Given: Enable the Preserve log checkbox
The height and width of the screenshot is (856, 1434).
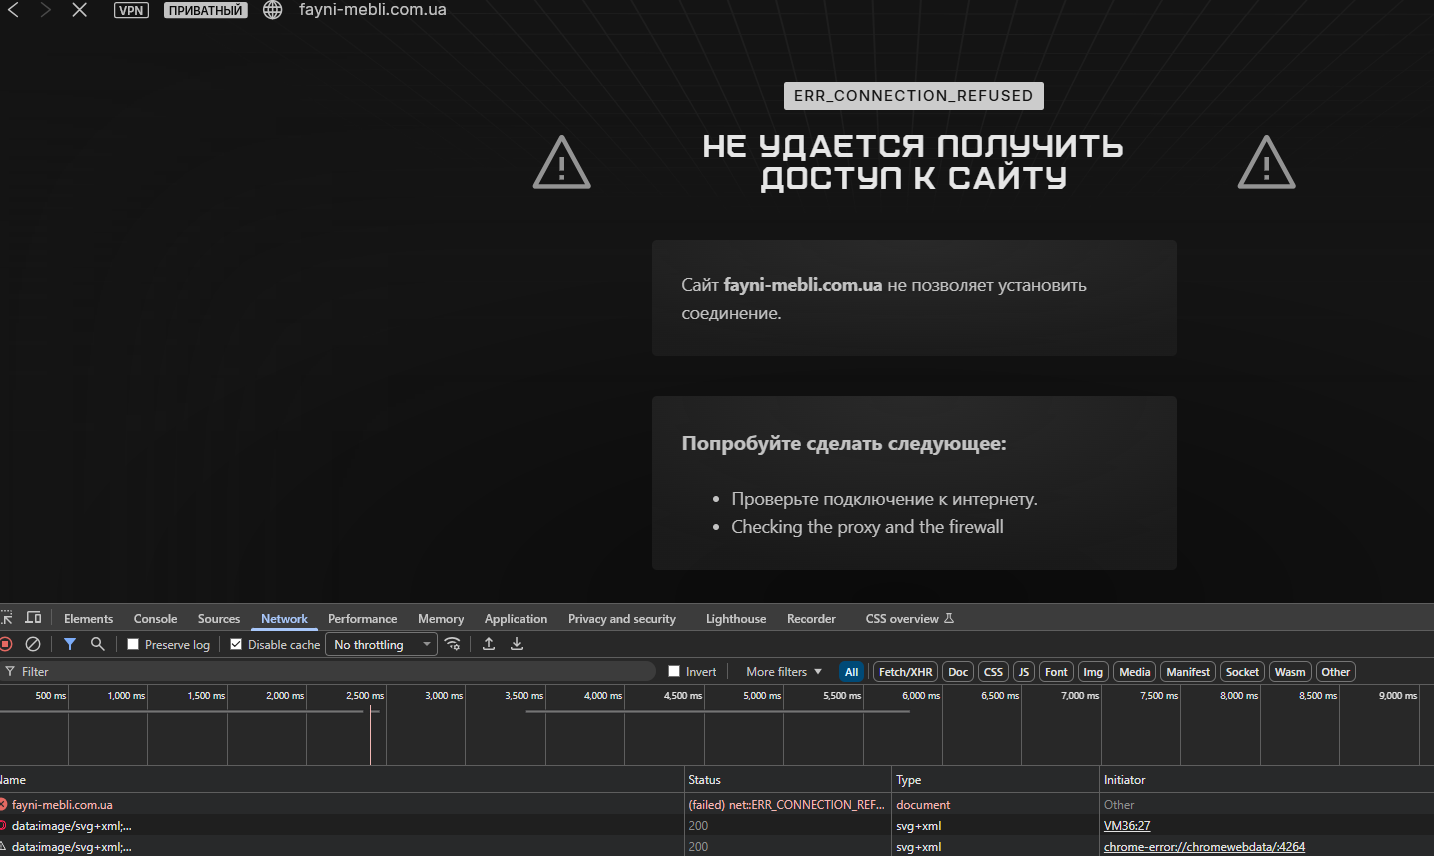Looking at the screenshot, I should [x=133, y=645].
